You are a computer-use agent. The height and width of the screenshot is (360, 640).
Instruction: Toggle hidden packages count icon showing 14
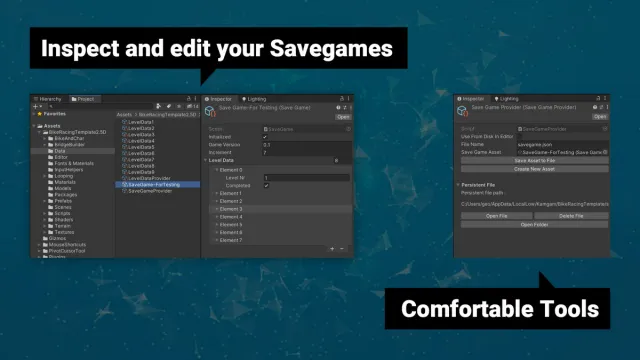[193, 106]
